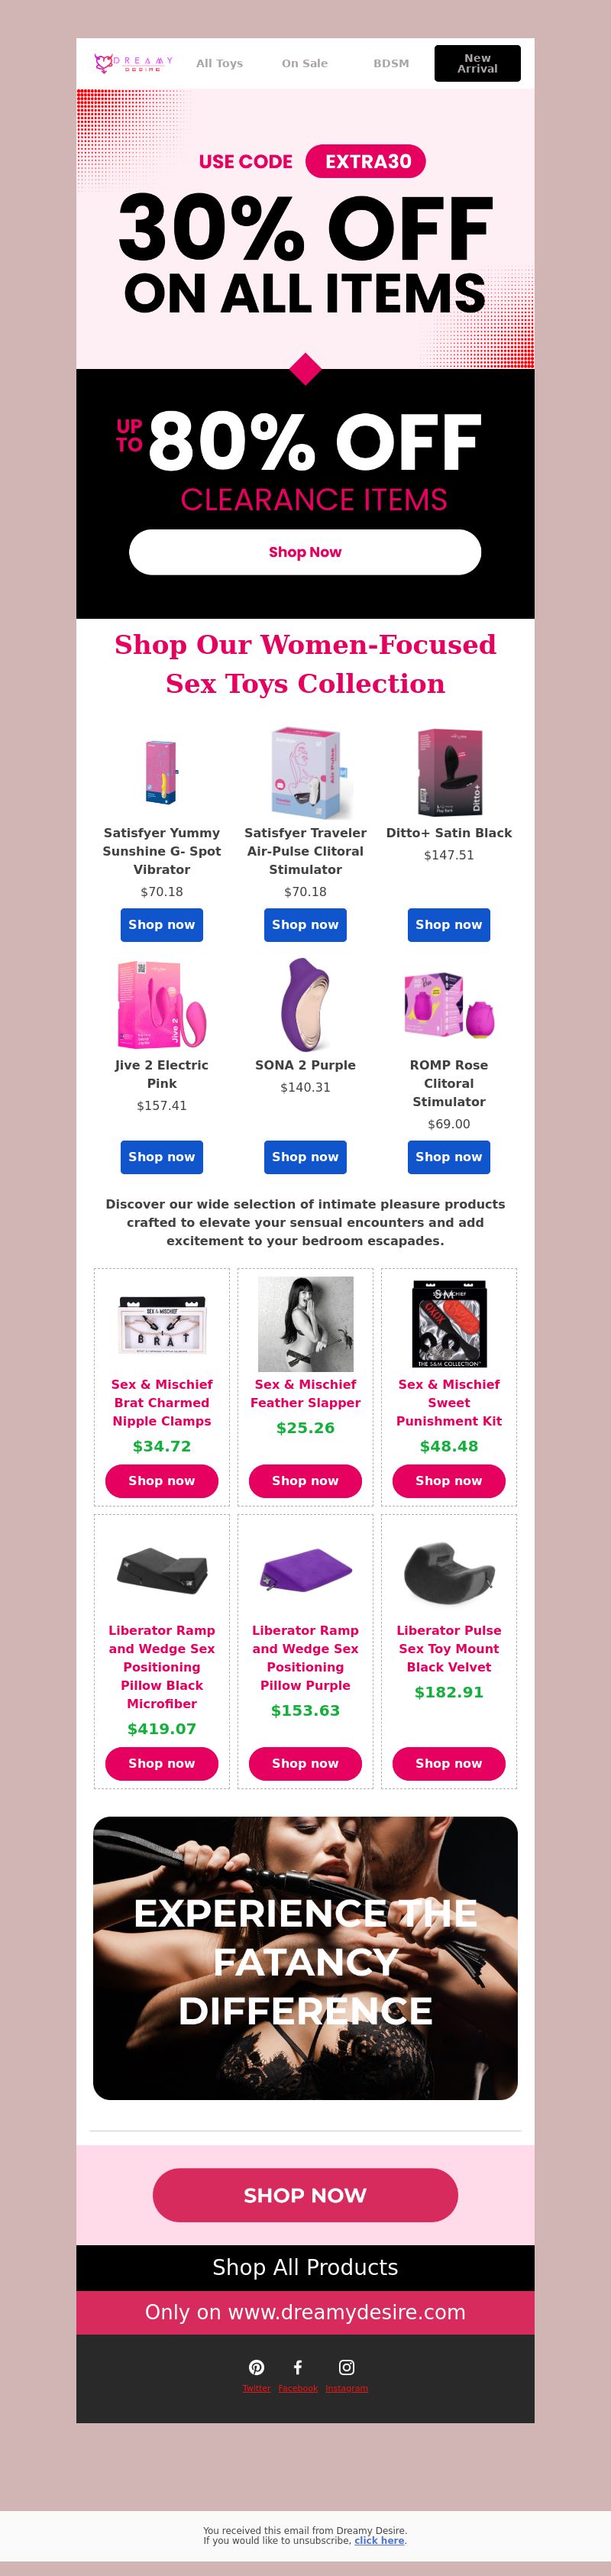Click the Twitter text link
This screenshot has height=2576, width=611.
(x=256, y=2389)
